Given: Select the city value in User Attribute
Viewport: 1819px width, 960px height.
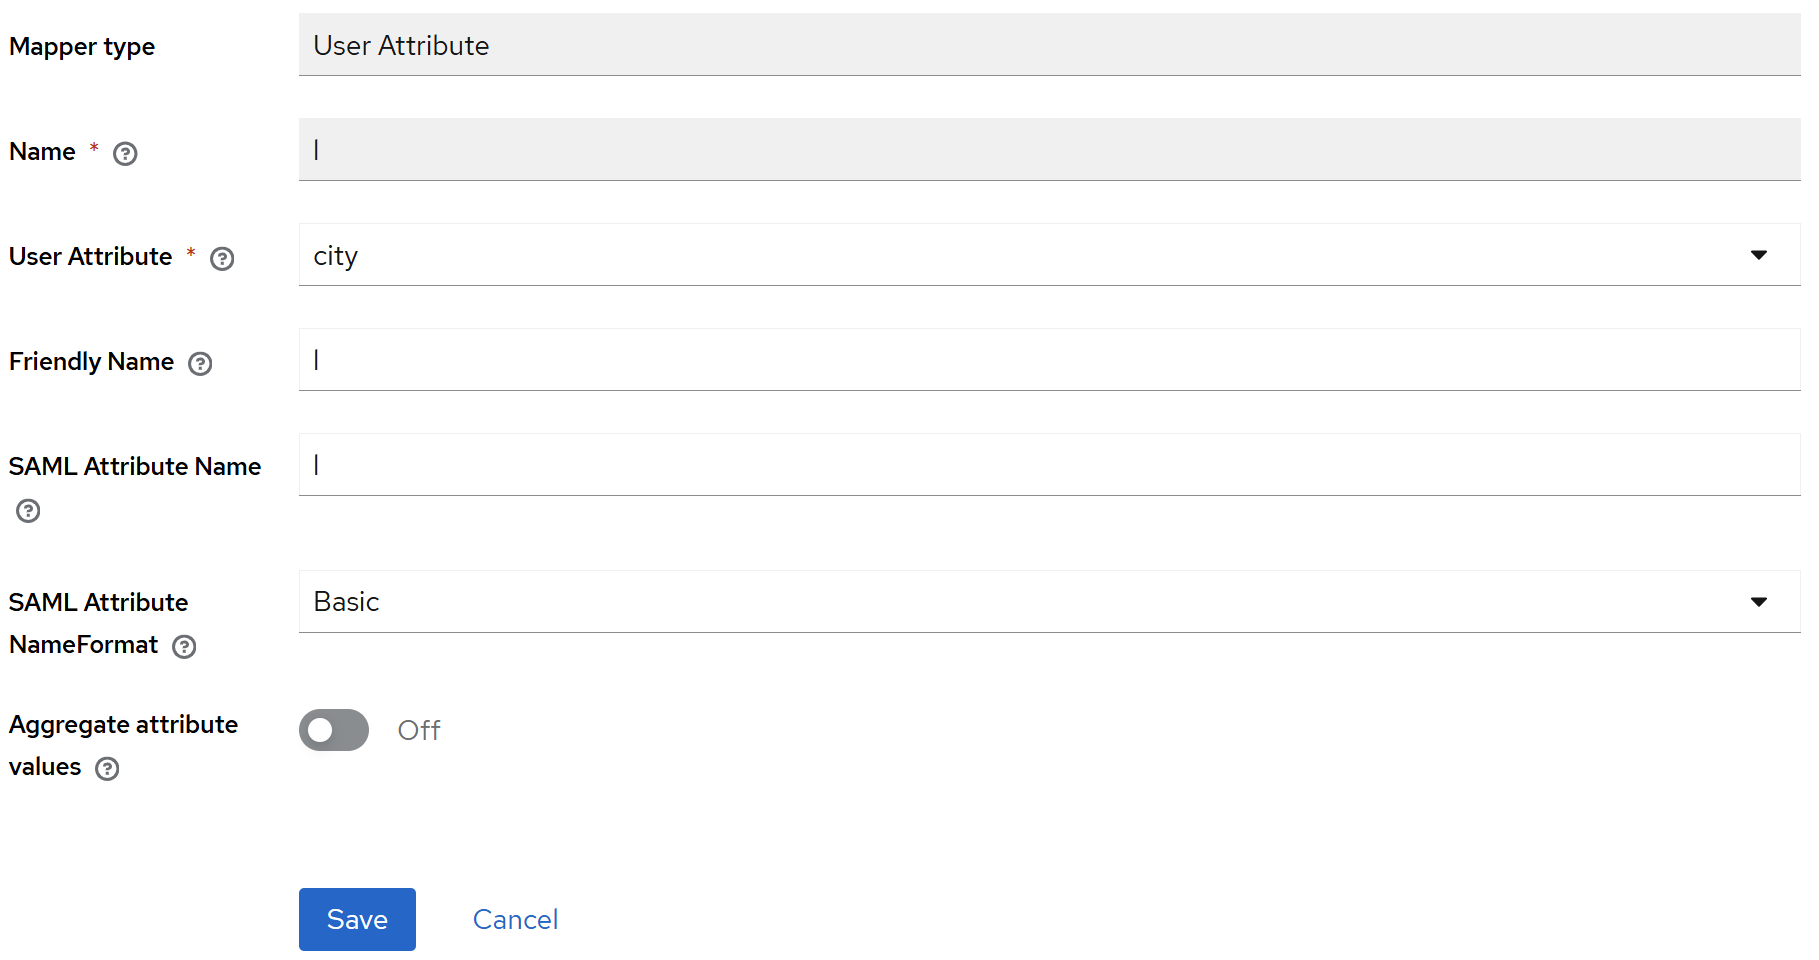Looking at the screenshot, I should pyautogui.click(x=335, y=256).
